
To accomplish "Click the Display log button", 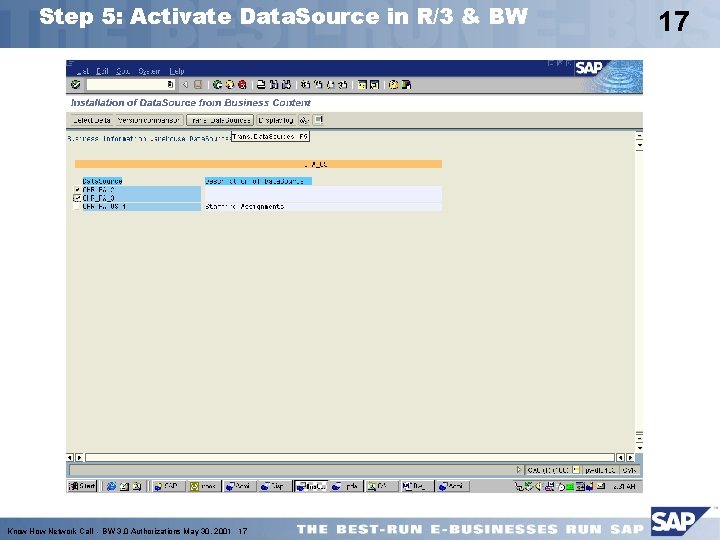I will coord(276,120).
